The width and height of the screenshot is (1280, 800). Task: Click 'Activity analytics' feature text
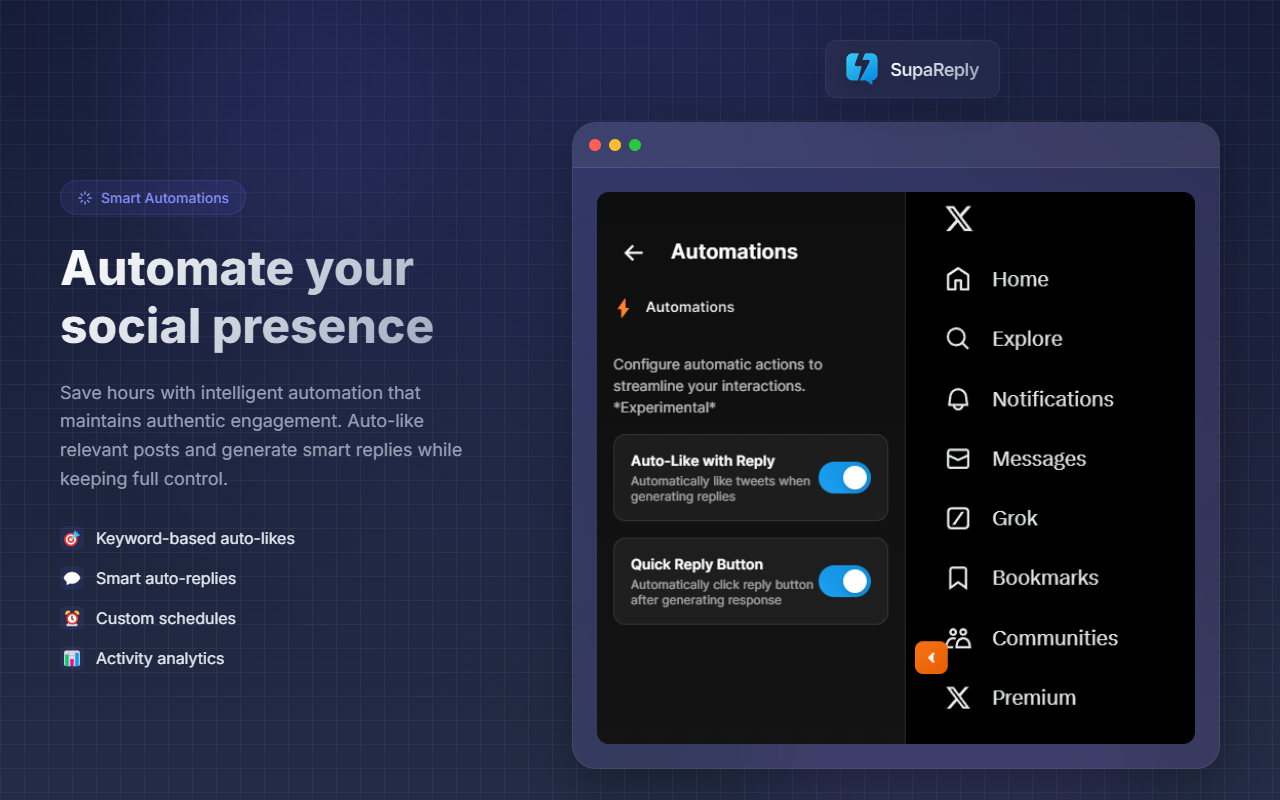point(160,659)
